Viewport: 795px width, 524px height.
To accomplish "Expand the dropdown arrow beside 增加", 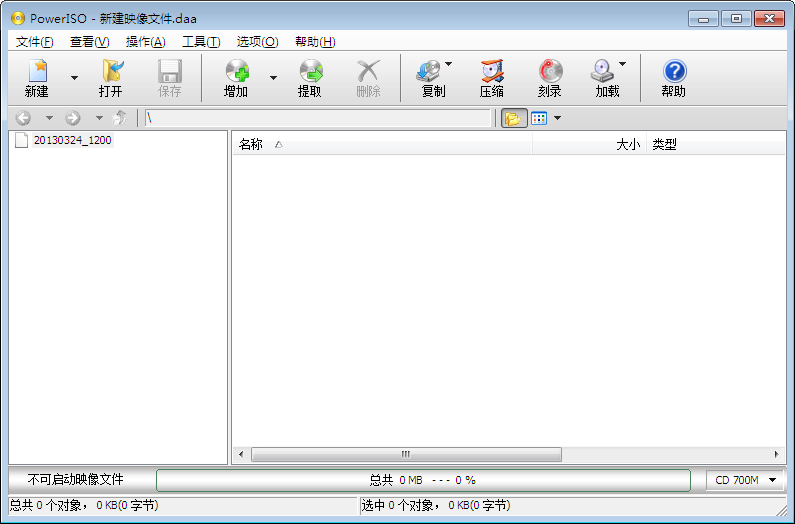I will click(x=273, y=78).
